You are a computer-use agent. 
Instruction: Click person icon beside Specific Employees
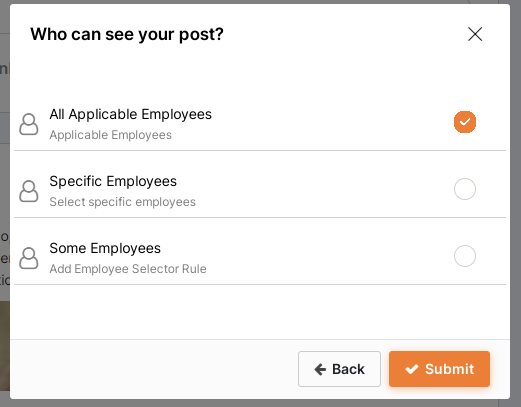pos(29,191)
